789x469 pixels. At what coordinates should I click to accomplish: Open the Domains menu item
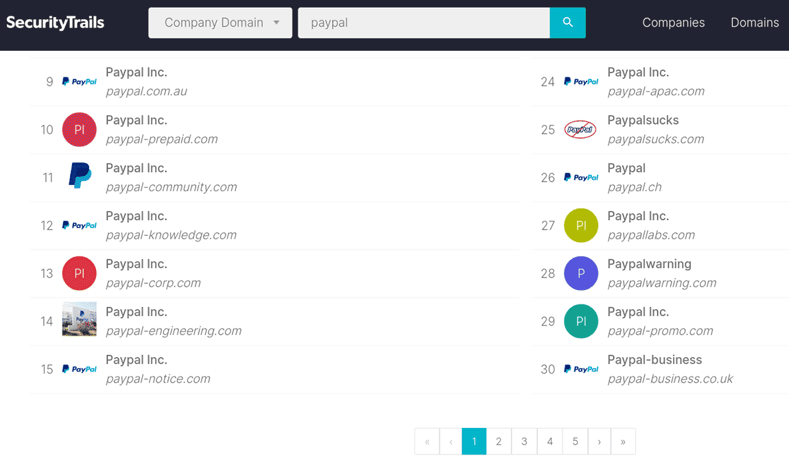tap(755, 23)
